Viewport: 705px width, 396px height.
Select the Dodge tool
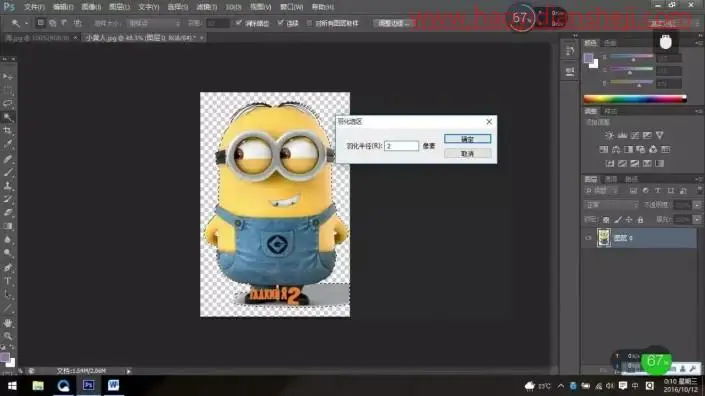click(x=8, y=253)
